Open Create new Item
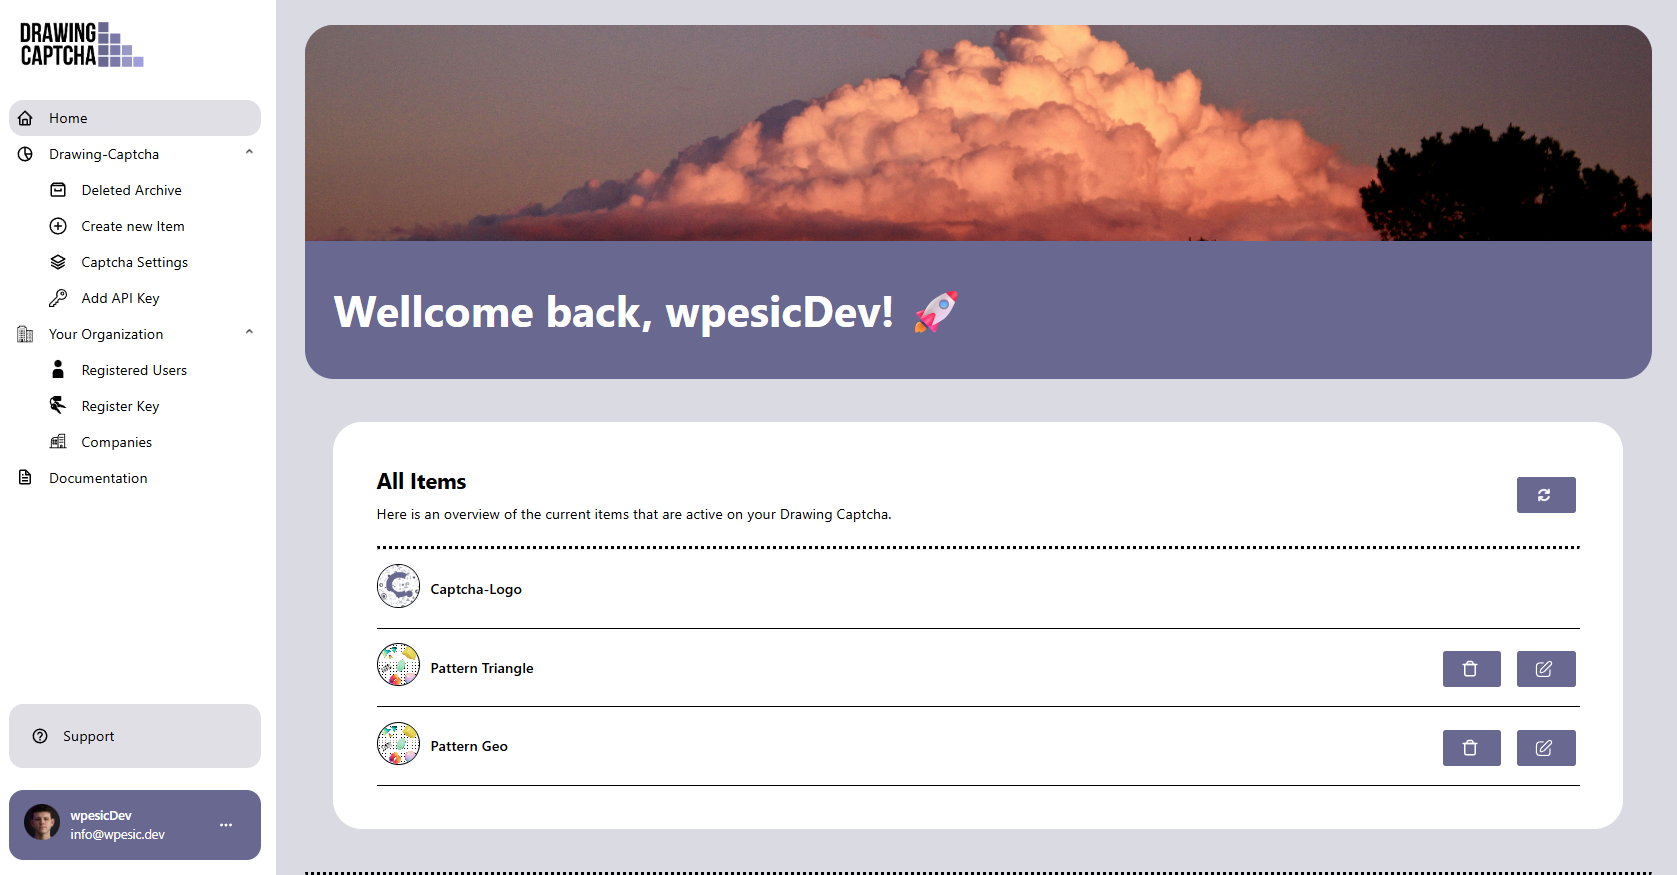The image size is (1677, 875). 132,226
